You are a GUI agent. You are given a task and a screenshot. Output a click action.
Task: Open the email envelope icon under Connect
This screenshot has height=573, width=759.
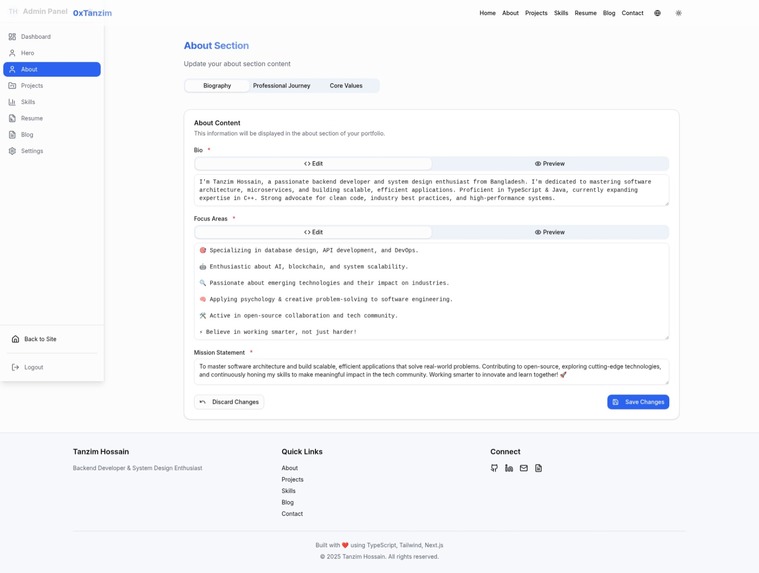(524, 468)
